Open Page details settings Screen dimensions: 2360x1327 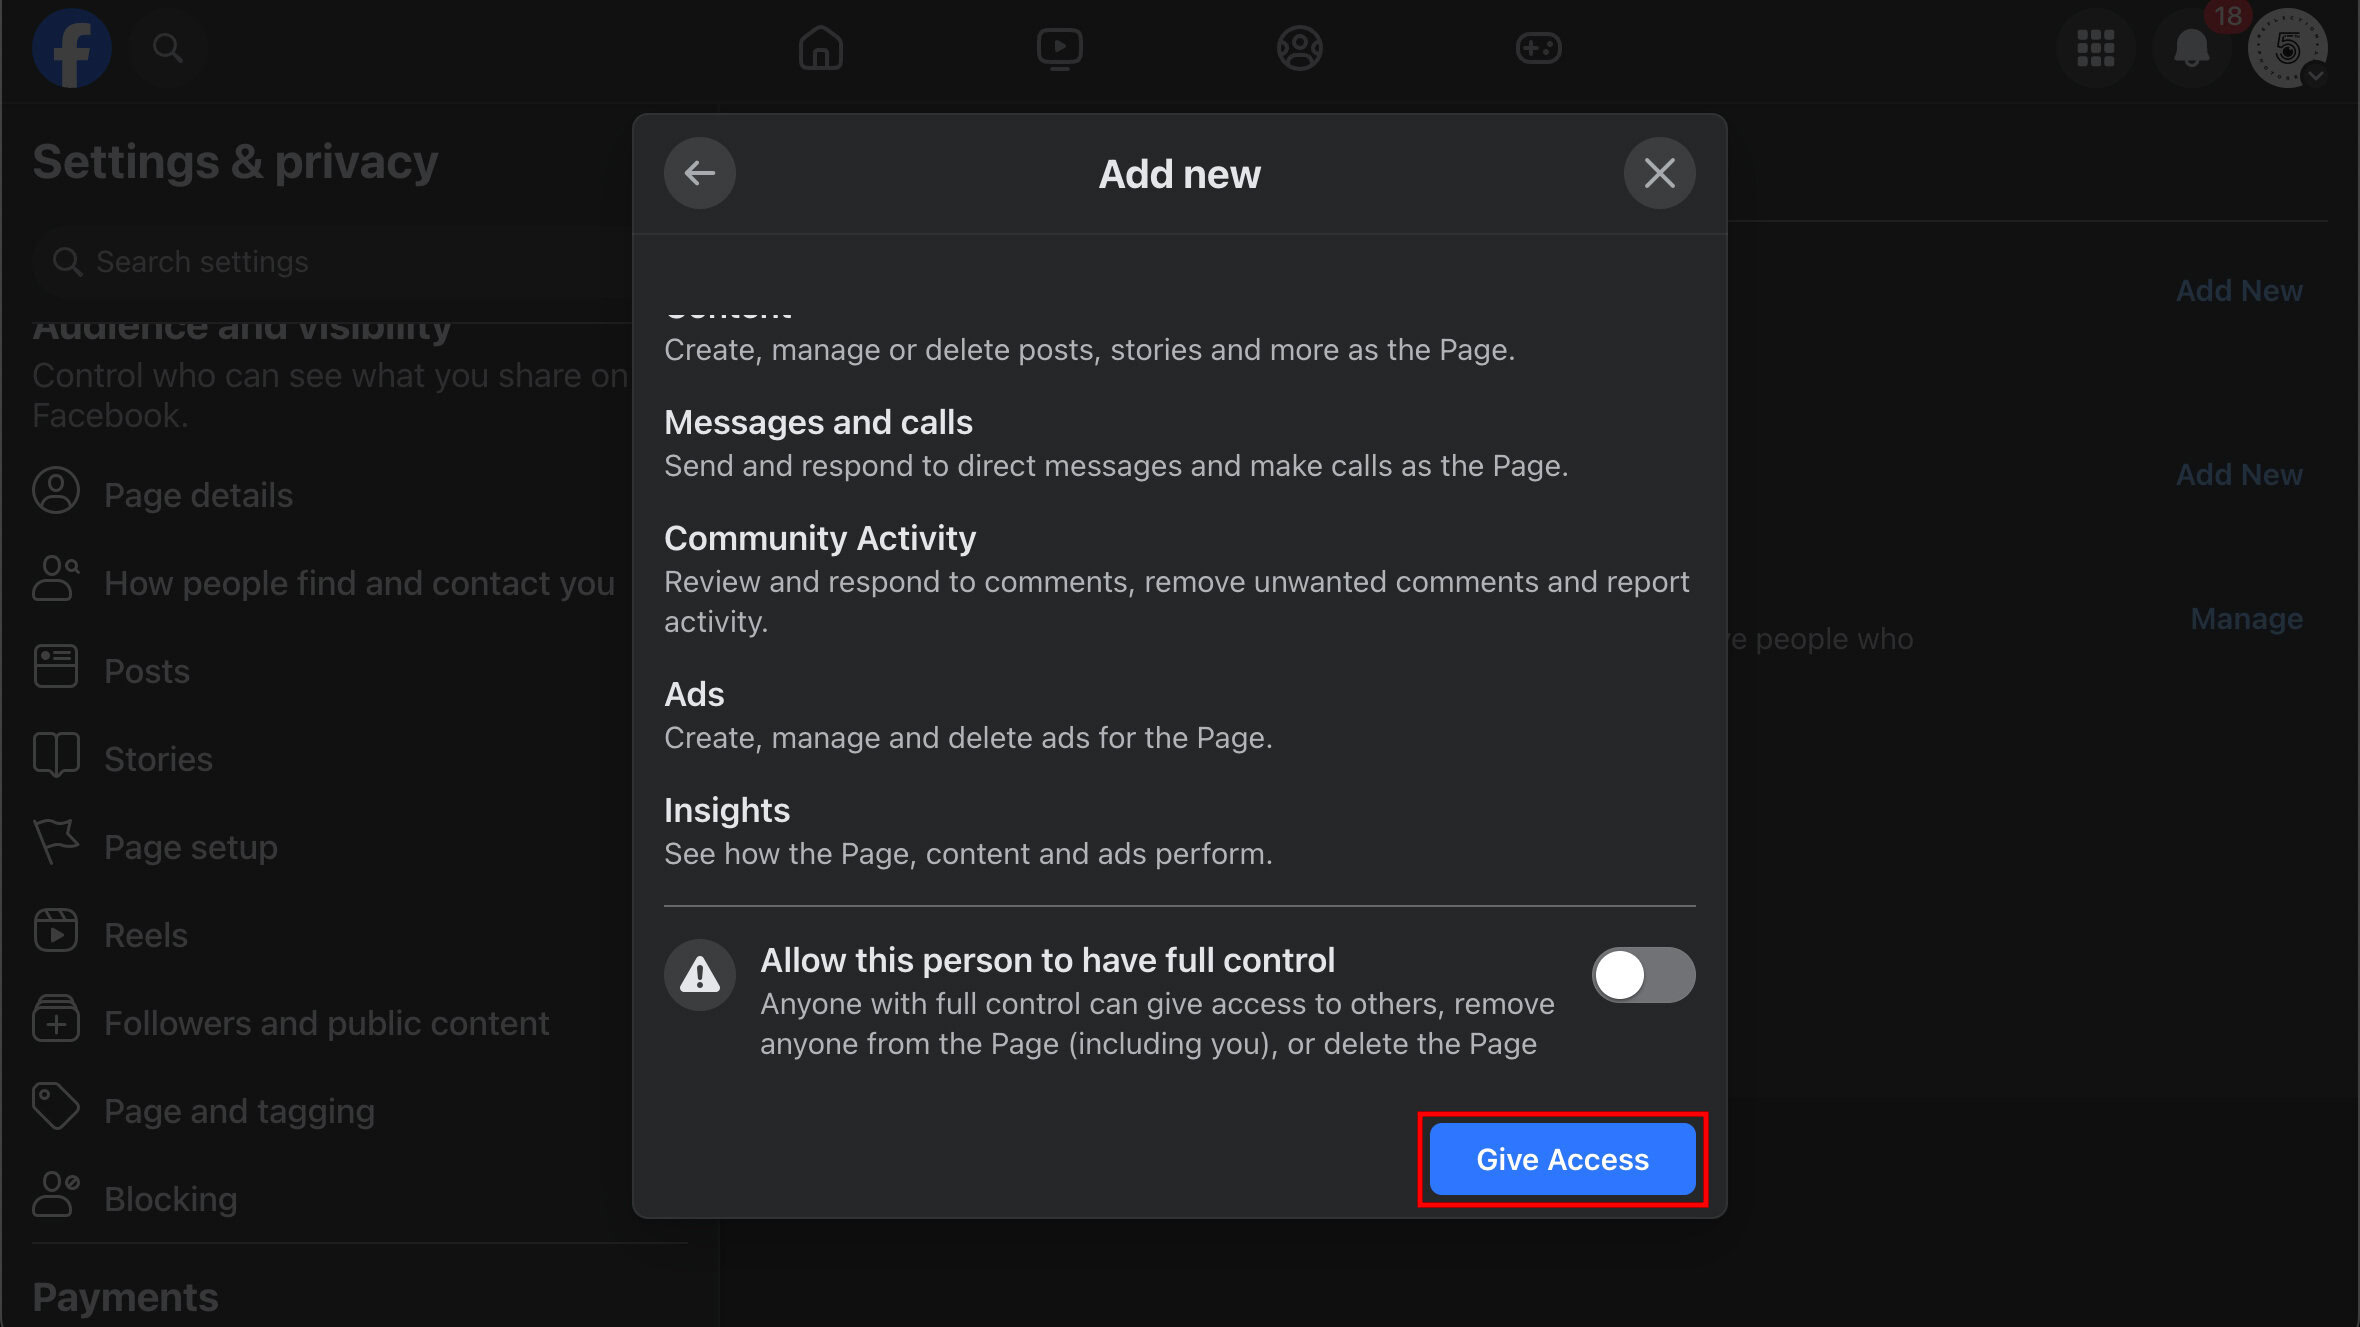(198, 495)
